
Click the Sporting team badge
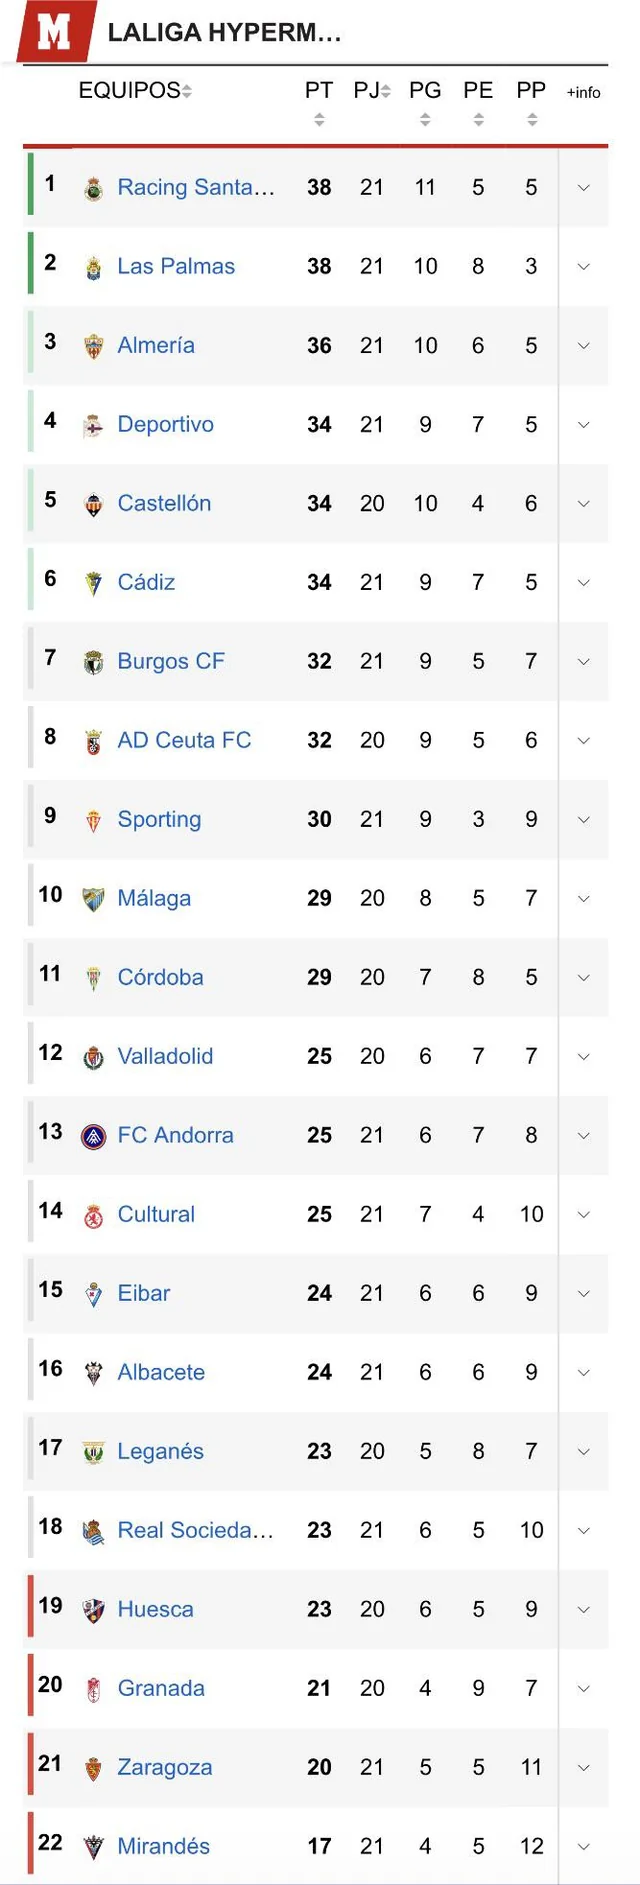click(x=93, y=819)
